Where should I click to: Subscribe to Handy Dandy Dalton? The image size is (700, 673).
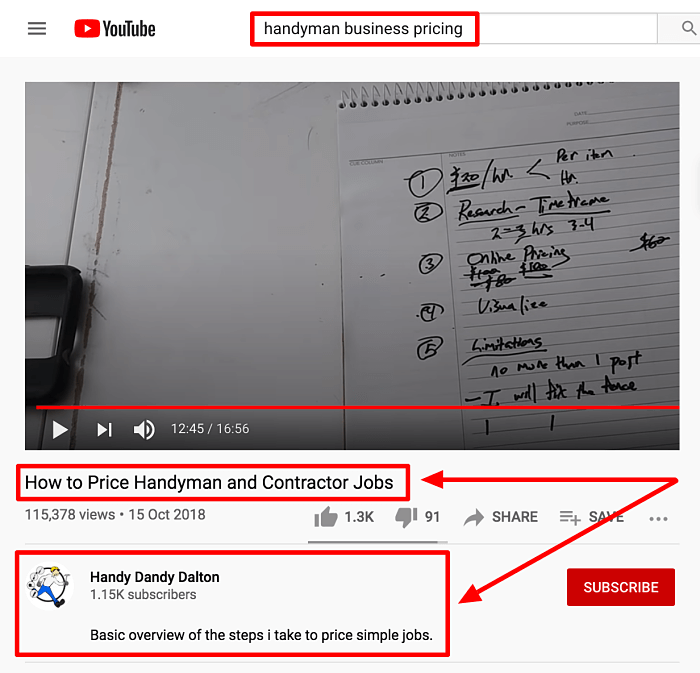pos(621,587)
